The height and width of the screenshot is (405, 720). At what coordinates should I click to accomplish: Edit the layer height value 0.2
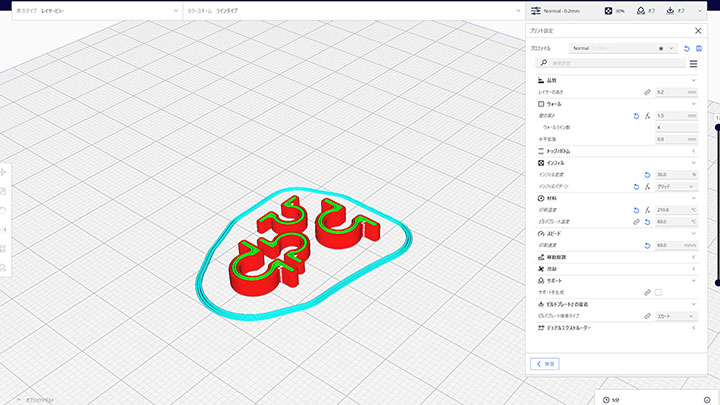676,92
